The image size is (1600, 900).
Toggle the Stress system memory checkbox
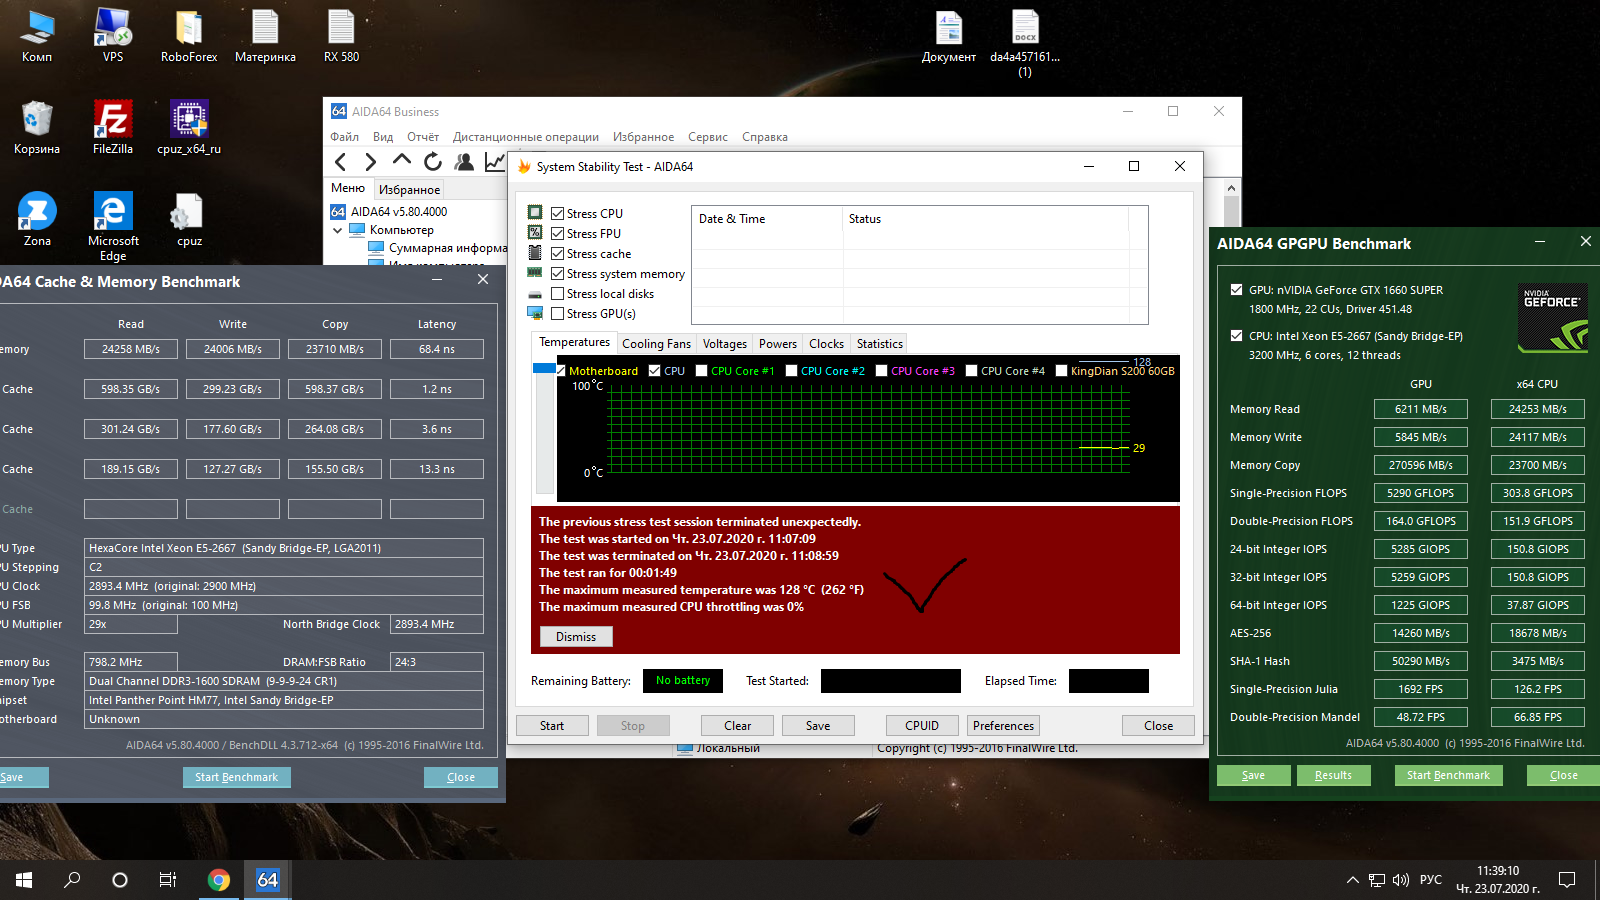pos(558,274)
